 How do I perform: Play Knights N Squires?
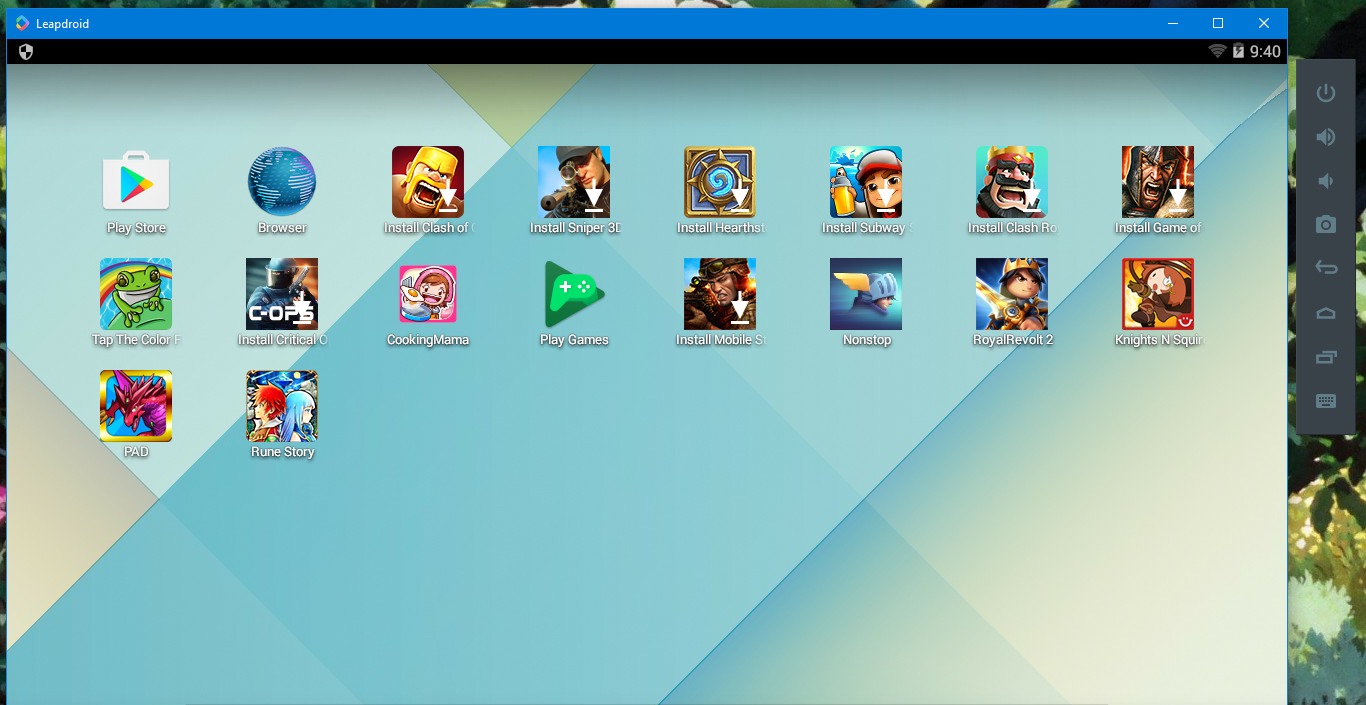click(x=1157, y=295)
